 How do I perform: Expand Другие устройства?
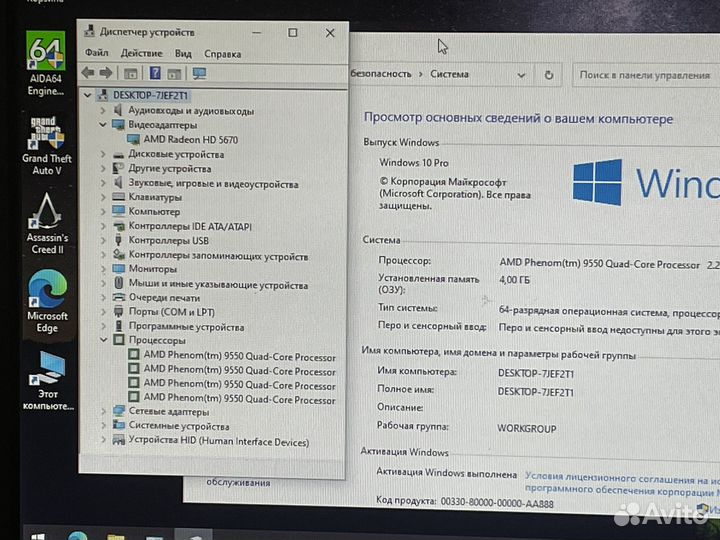tap(103, 169)
